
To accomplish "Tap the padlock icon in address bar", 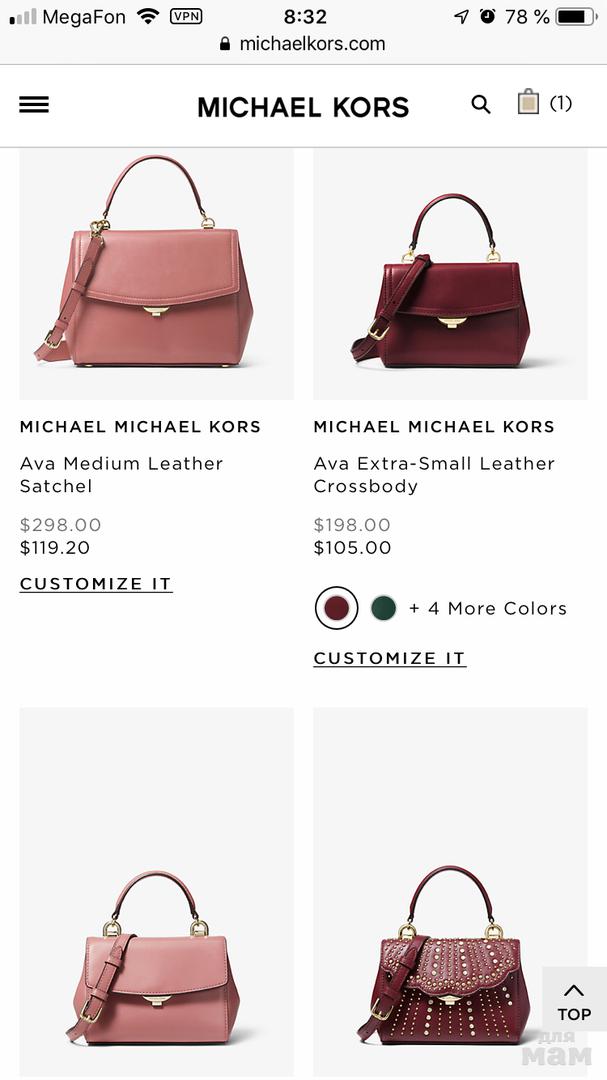I will tap(225, 44).
